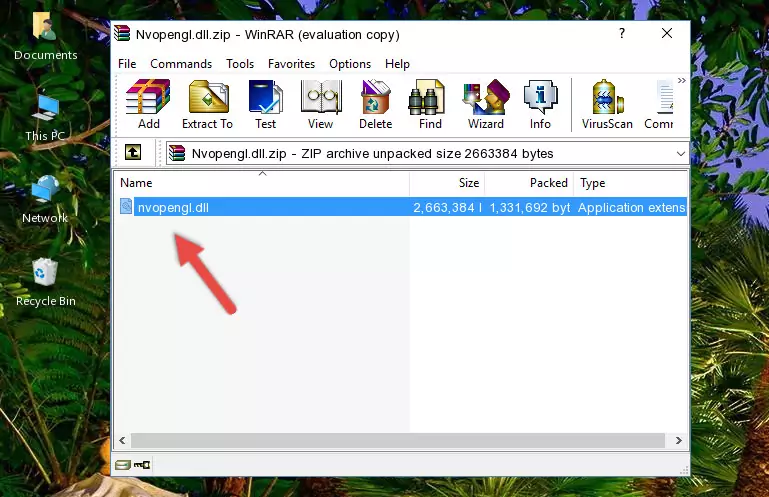Viewport: 769px width, 497px height.
Task: Open the View tool
Action: tap(321, 105)
